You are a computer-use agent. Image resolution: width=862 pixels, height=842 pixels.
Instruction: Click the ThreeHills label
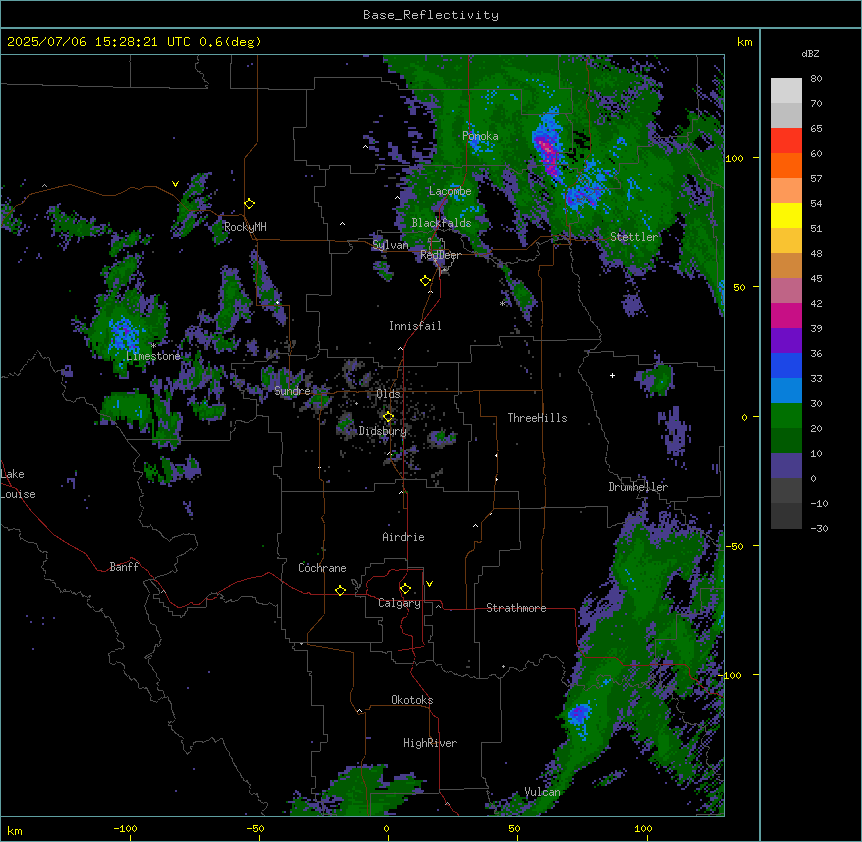(537, 418)
